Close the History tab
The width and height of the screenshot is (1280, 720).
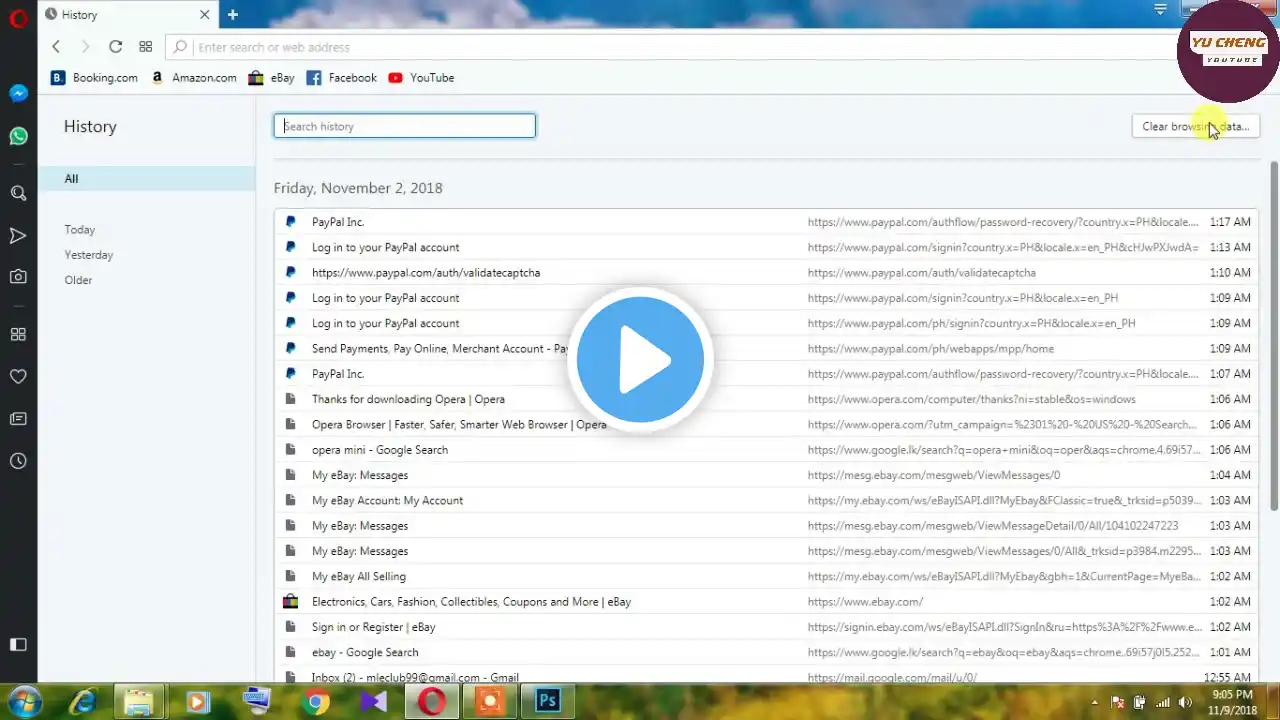204,15
